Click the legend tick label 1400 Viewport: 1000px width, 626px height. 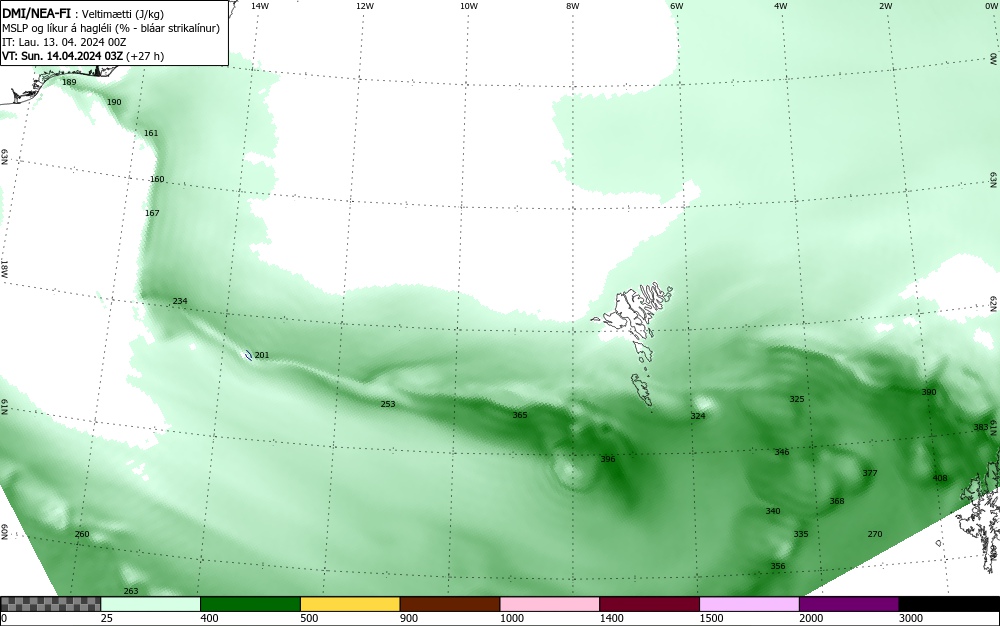(611, 618)
